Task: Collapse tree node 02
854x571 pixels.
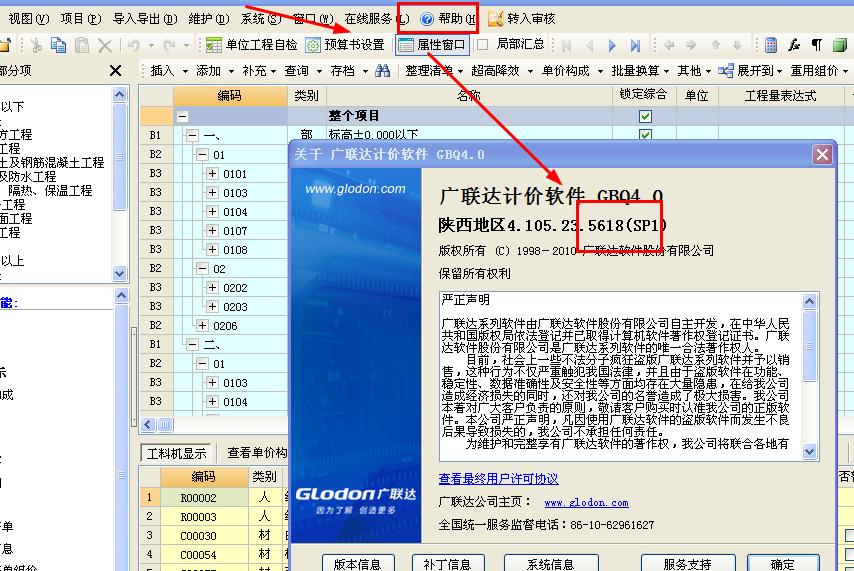Action: click(203, 269)
